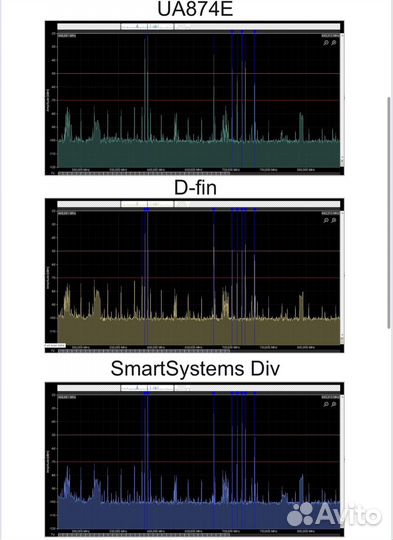Select the "D-fin" heading text
The height and width of the screenshot is (540, 393).
pos(195,188)
